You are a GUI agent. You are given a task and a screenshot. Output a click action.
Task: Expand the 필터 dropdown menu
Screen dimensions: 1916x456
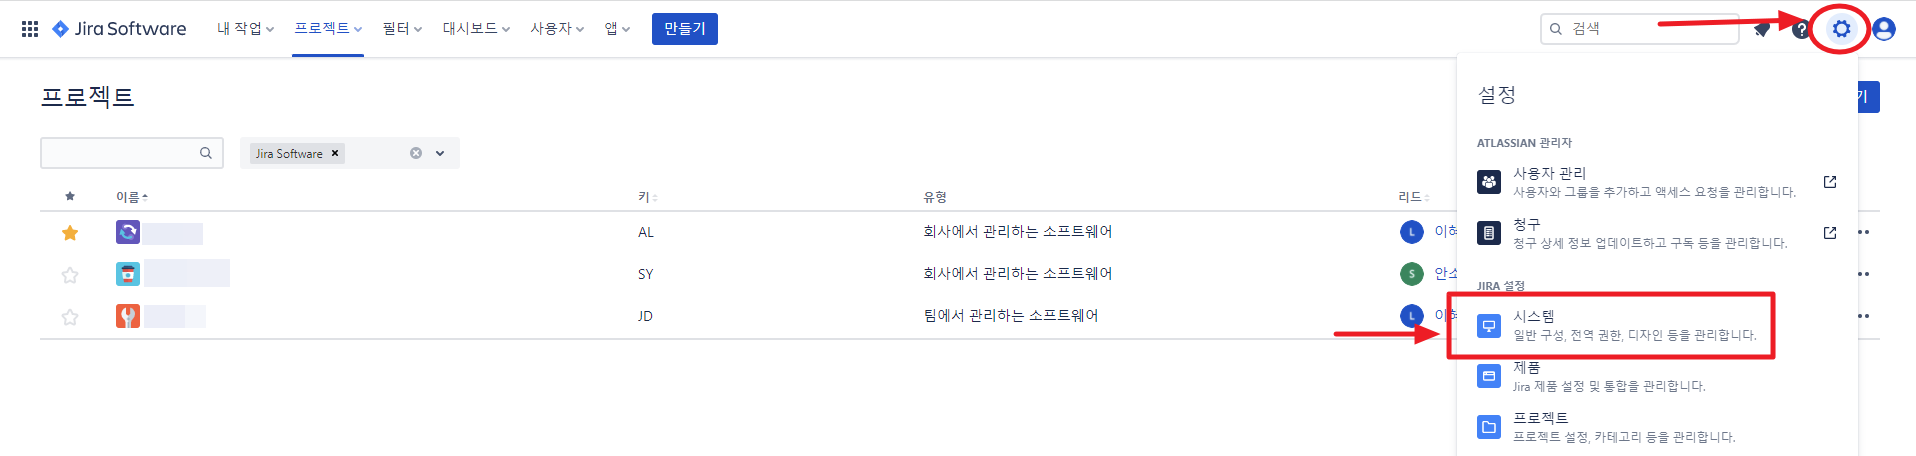point(402,29)
